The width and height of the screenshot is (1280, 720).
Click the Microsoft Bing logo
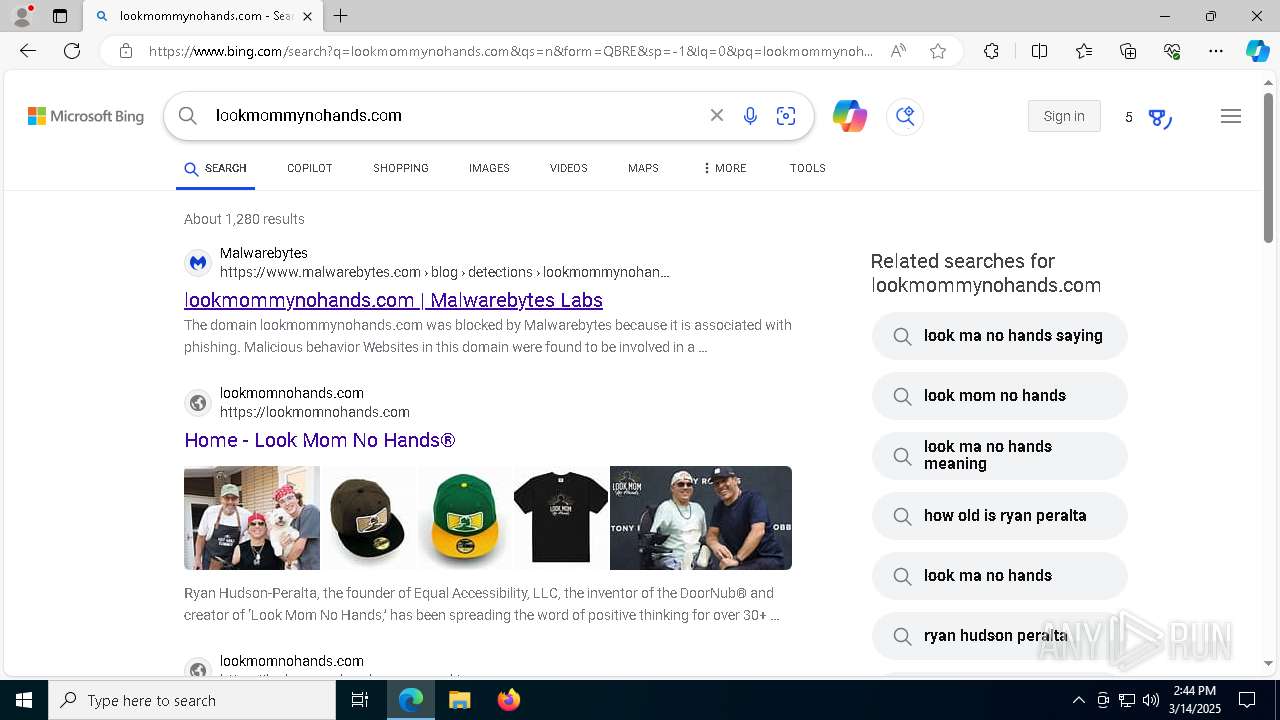pos(86,116)
